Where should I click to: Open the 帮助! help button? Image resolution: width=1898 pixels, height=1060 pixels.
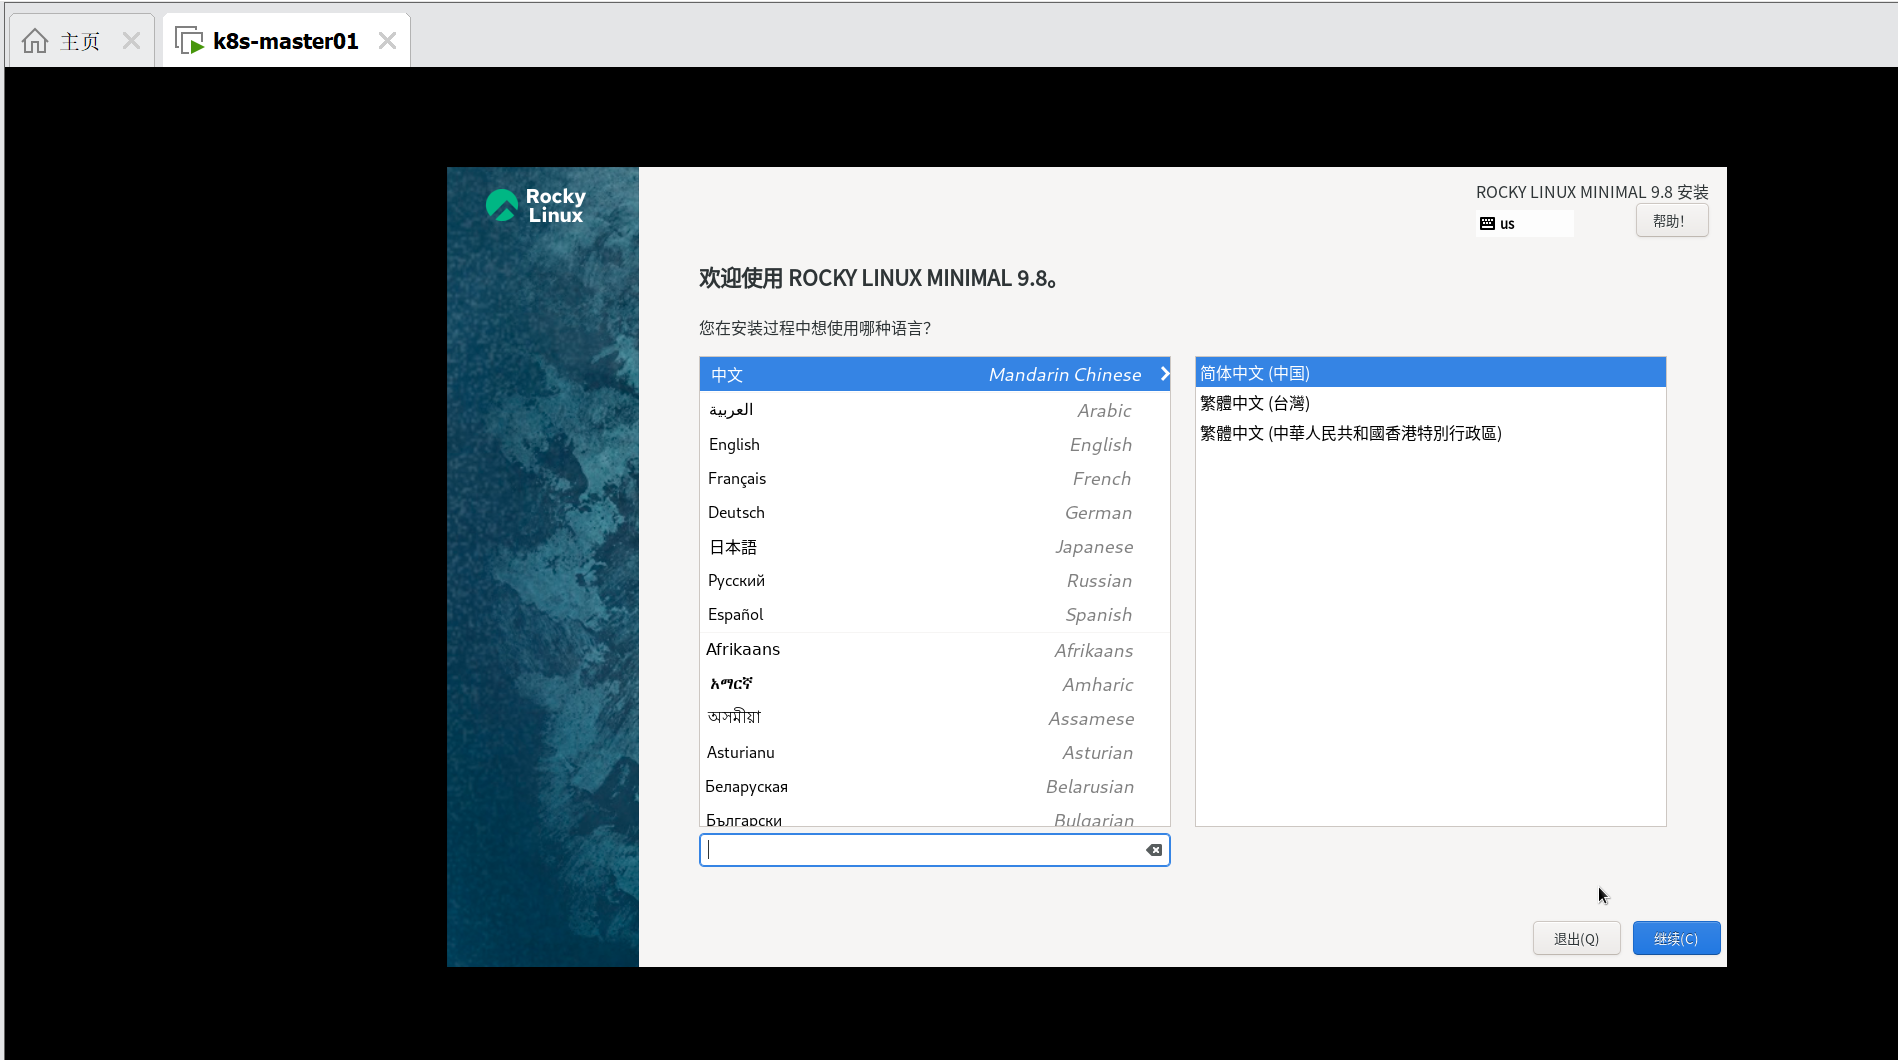coord(1672,221)
